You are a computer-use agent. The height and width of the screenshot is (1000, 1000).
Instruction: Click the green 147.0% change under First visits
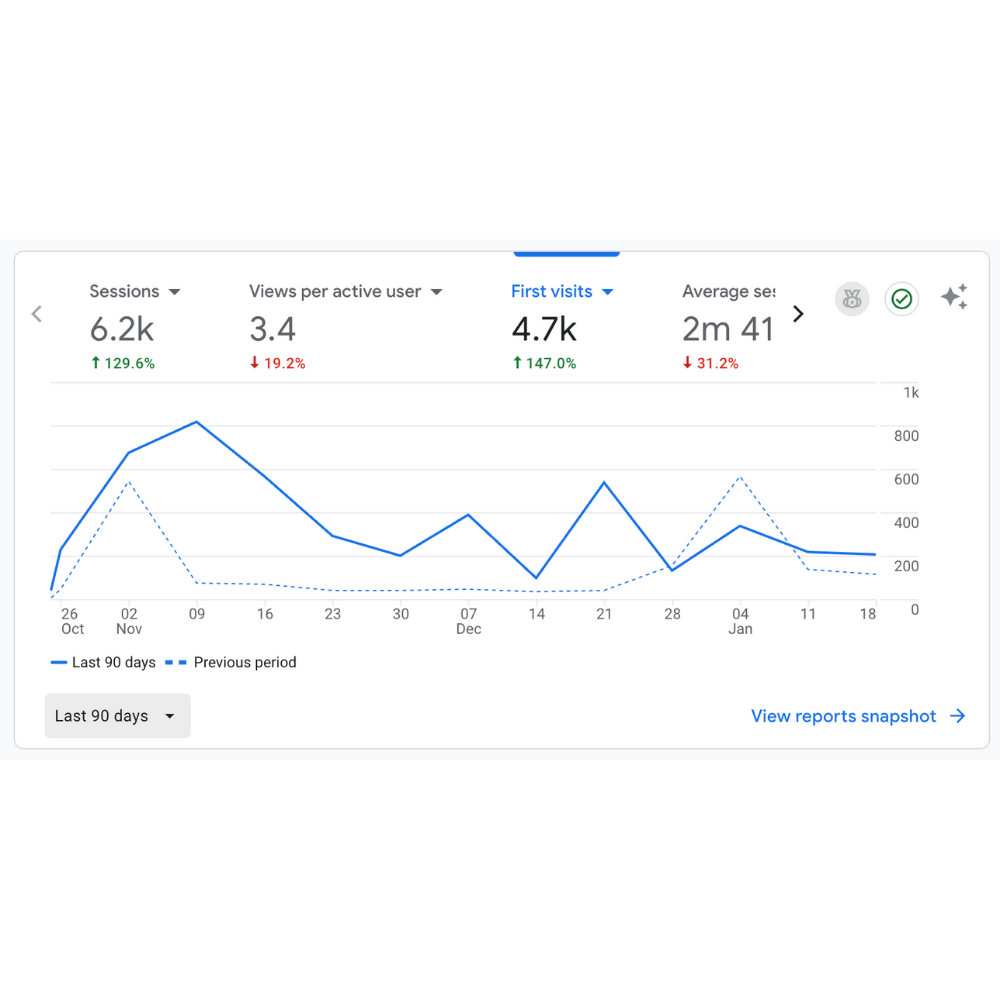[x=544, y=363]
